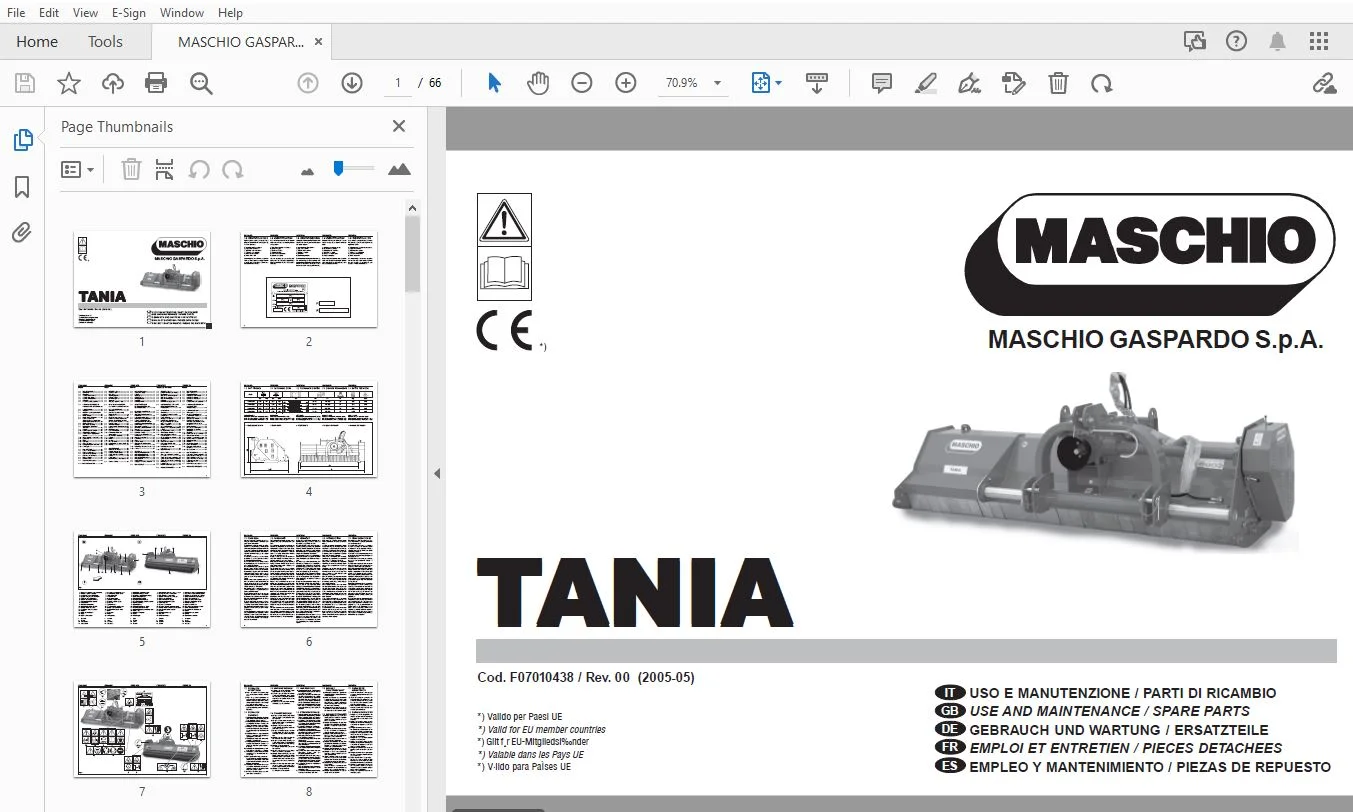Open the edit PDF tool

pyautogui.click(x=1014, y=83)
